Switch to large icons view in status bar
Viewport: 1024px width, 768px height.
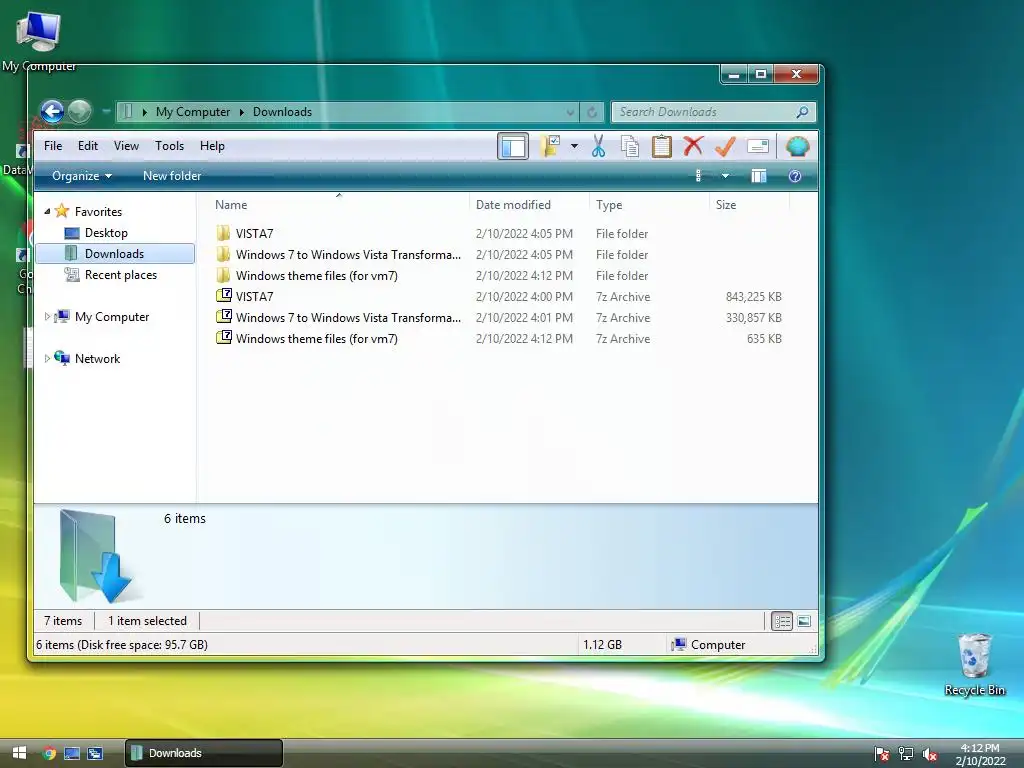[x=804, y=621]
